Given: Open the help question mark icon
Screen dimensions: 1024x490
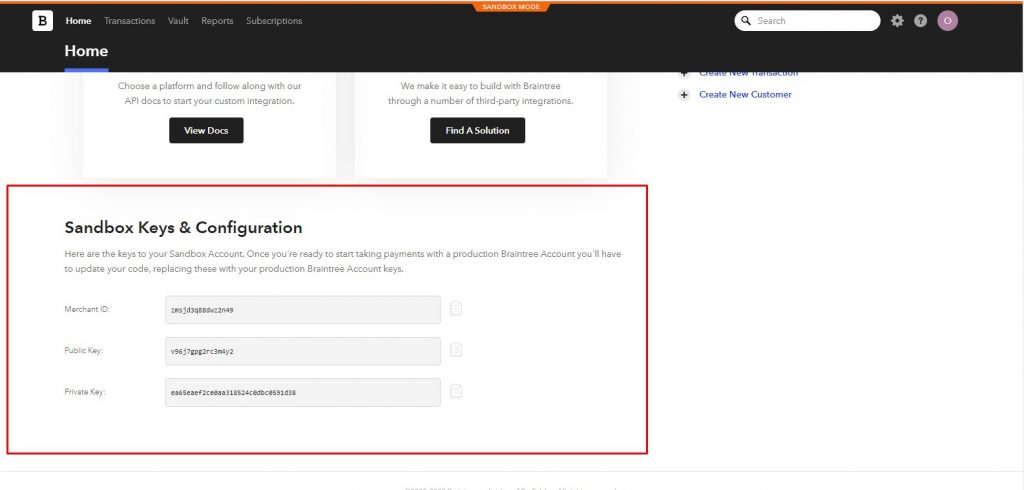Looking at the screenshot, I should (920, 21).
